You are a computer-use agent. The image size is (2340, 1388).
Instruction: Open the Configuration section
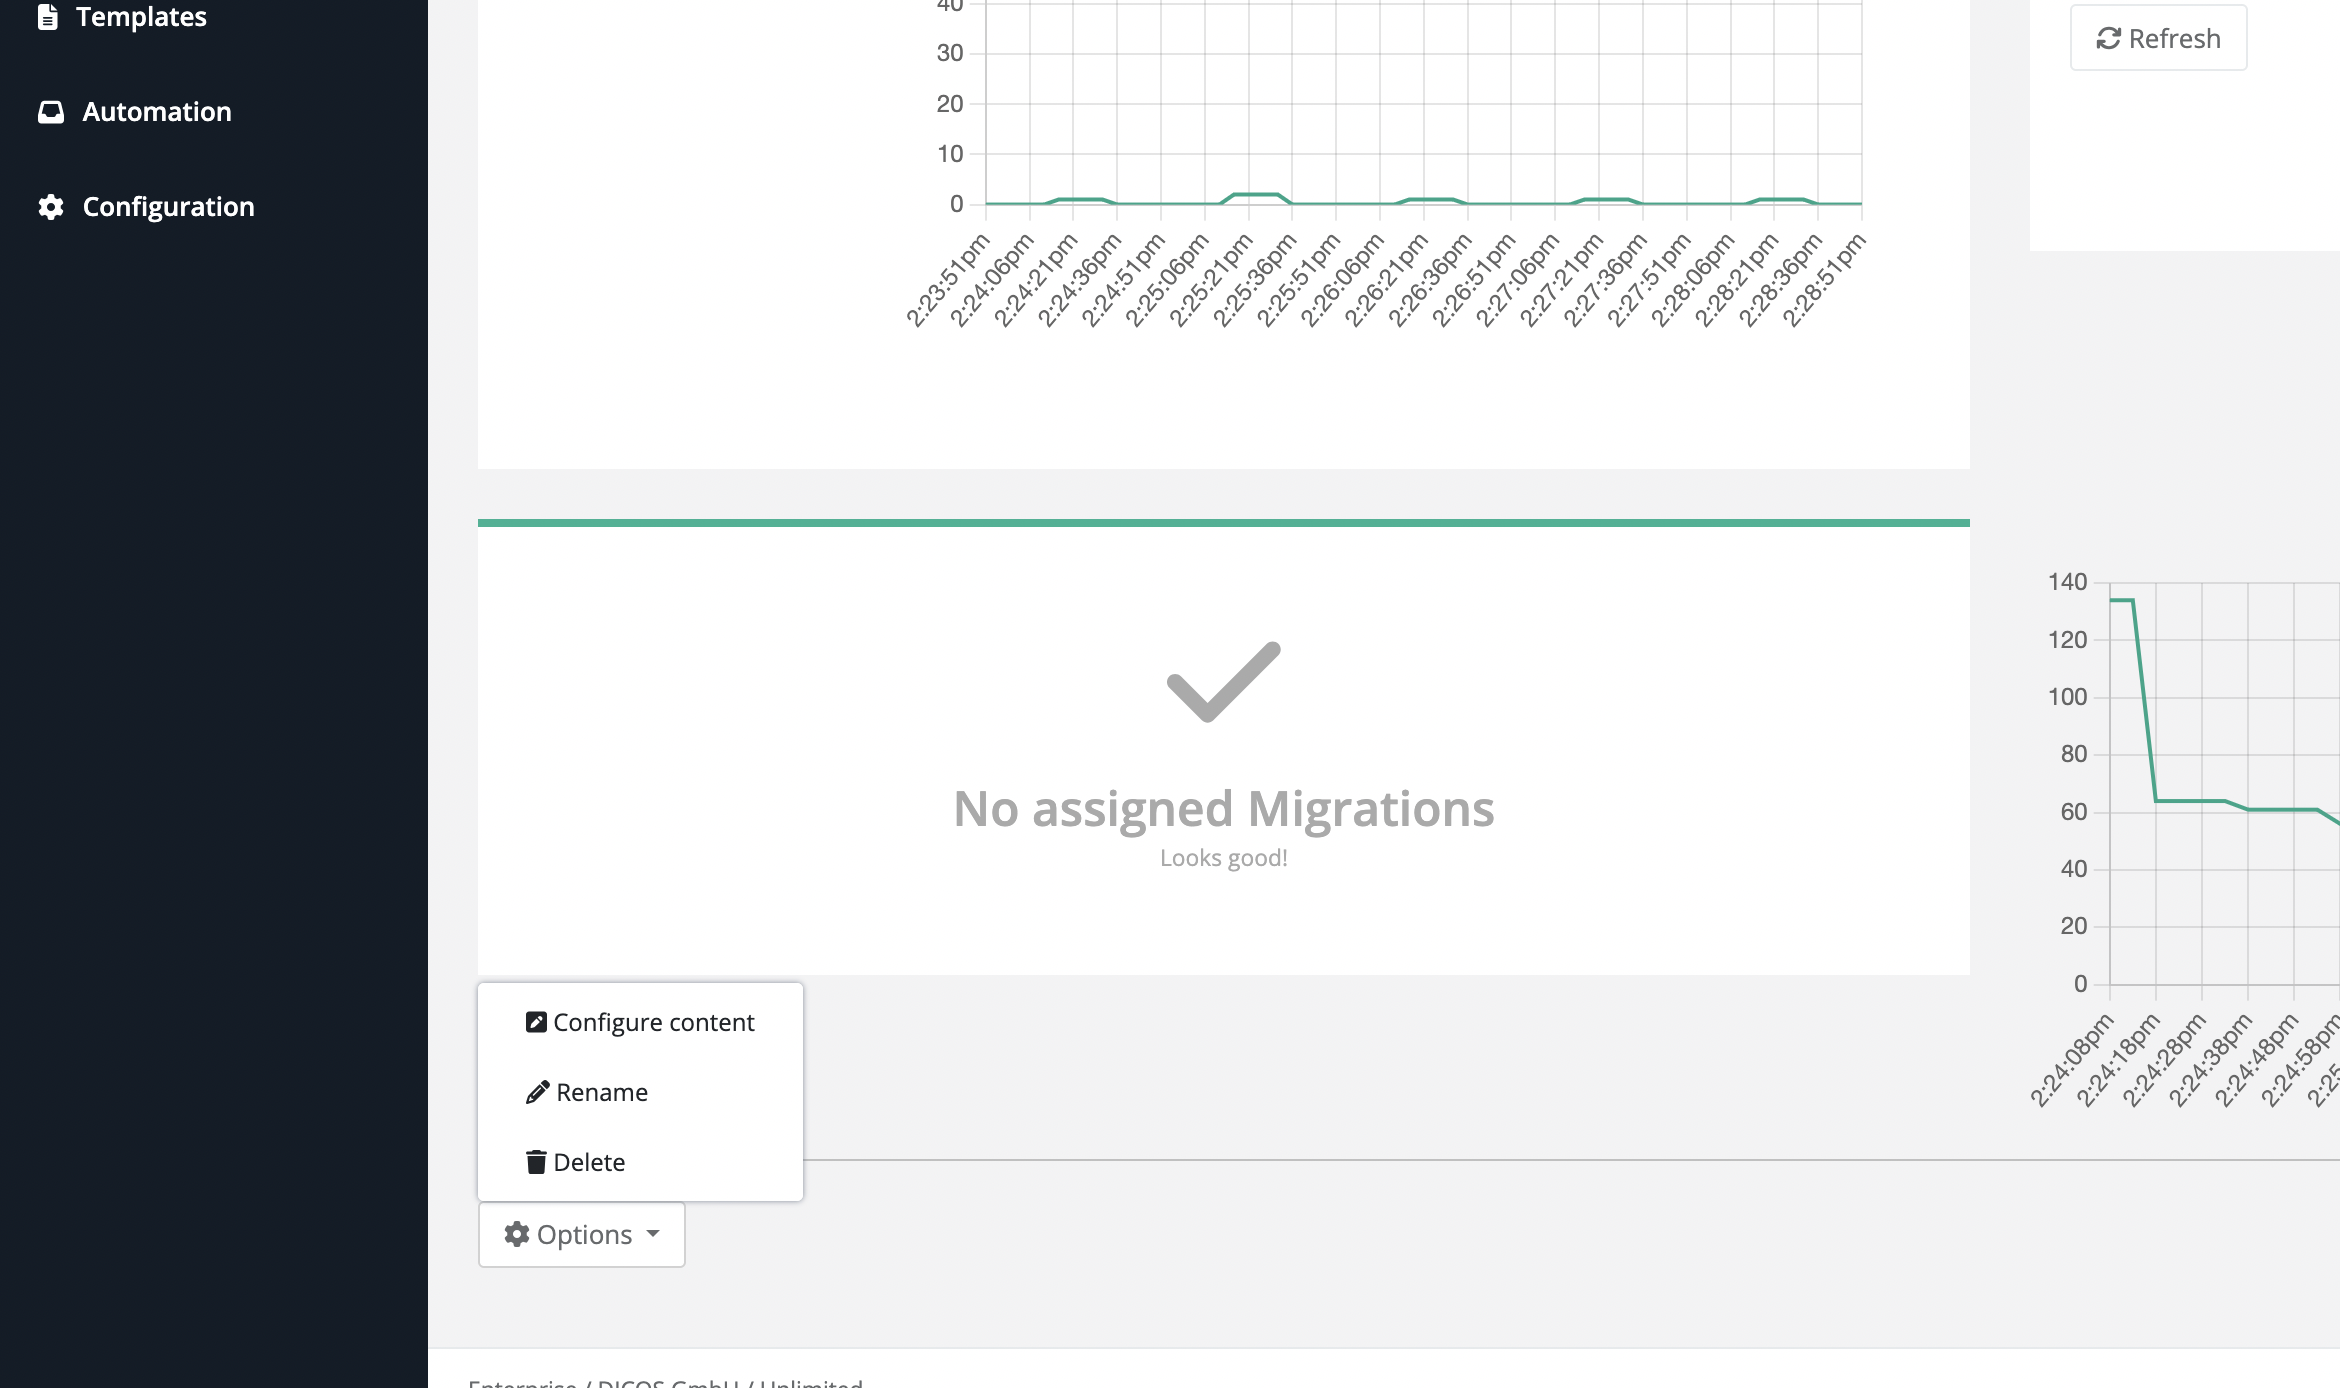coord(168,206)
